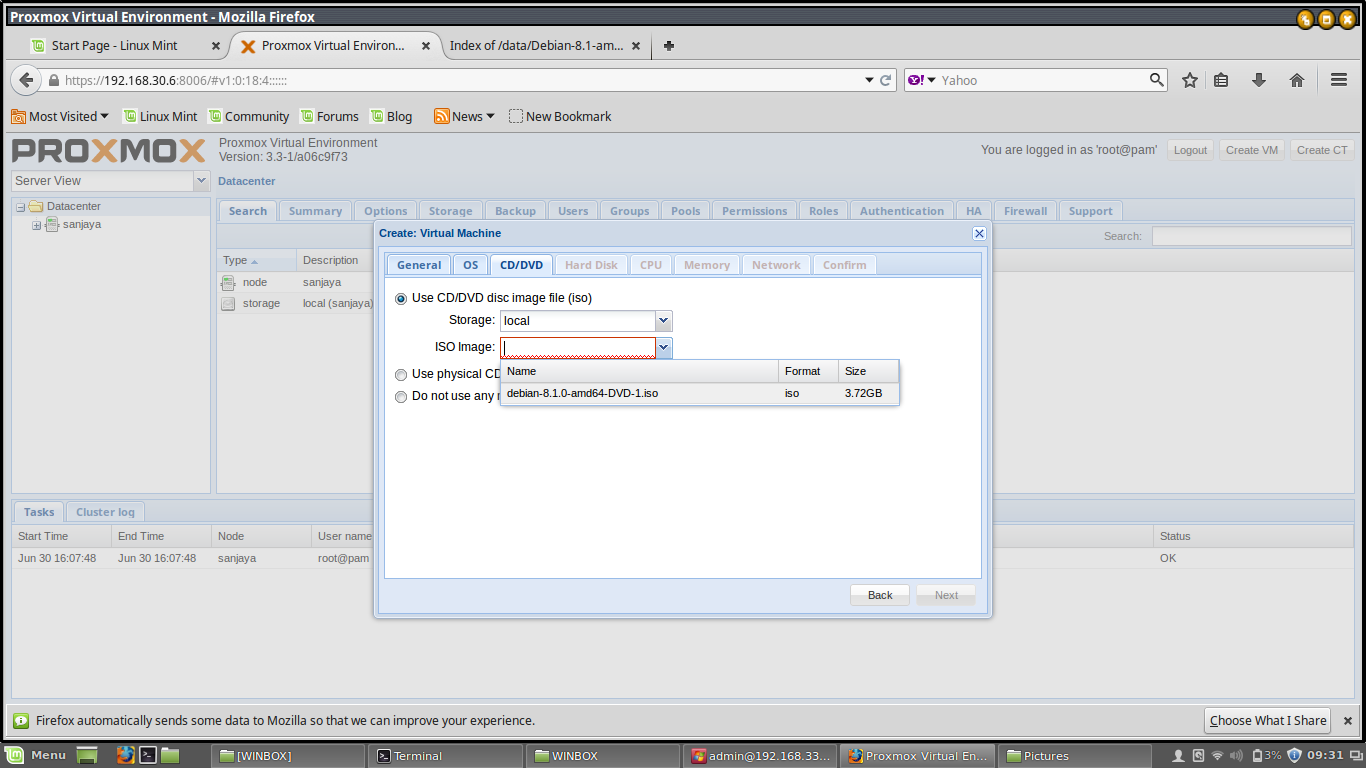
Task: Click the Choose What I Share button
Action: (1268, 720)
